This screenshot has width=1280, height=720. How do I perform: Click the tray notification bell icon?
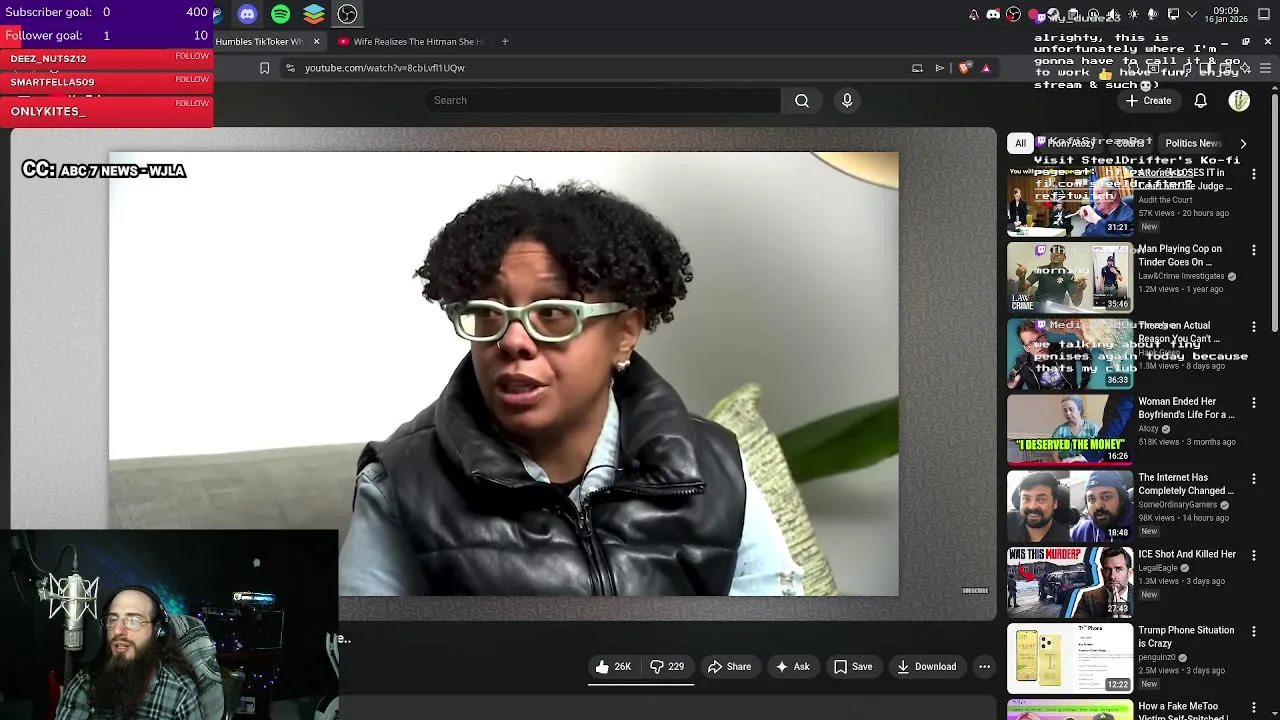[x=974, y=14]
